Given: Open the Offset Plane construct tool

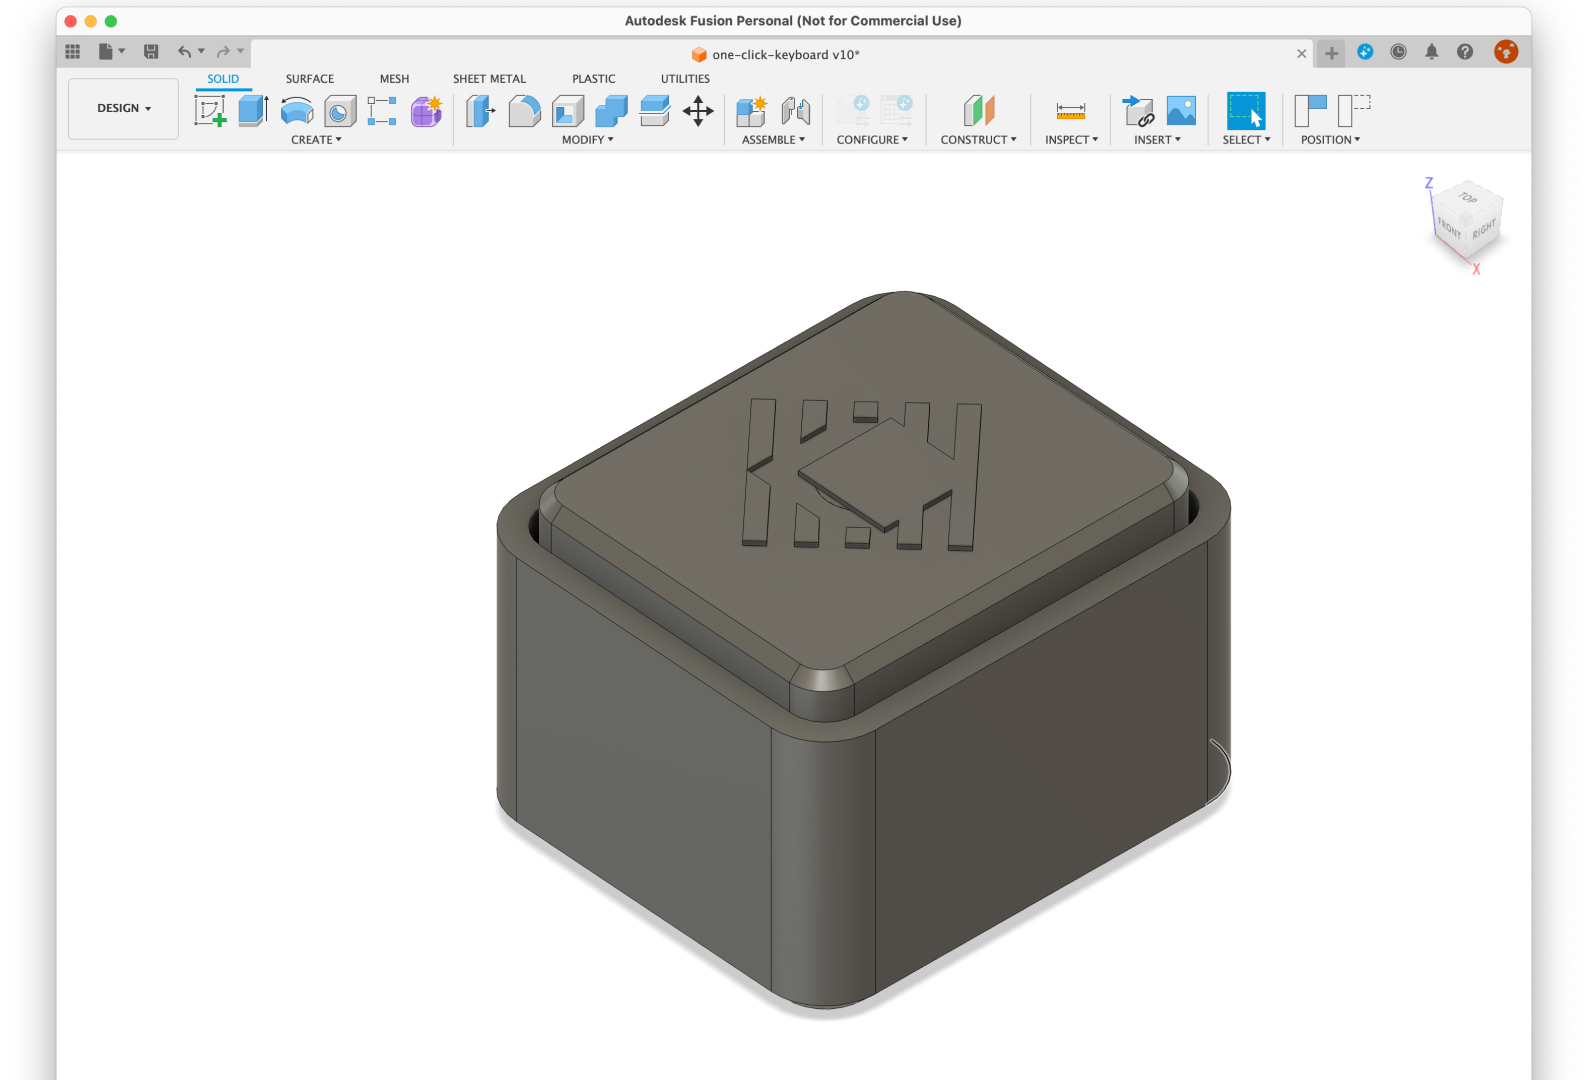Looking at the screenshot, I should (x=979, y=111).
